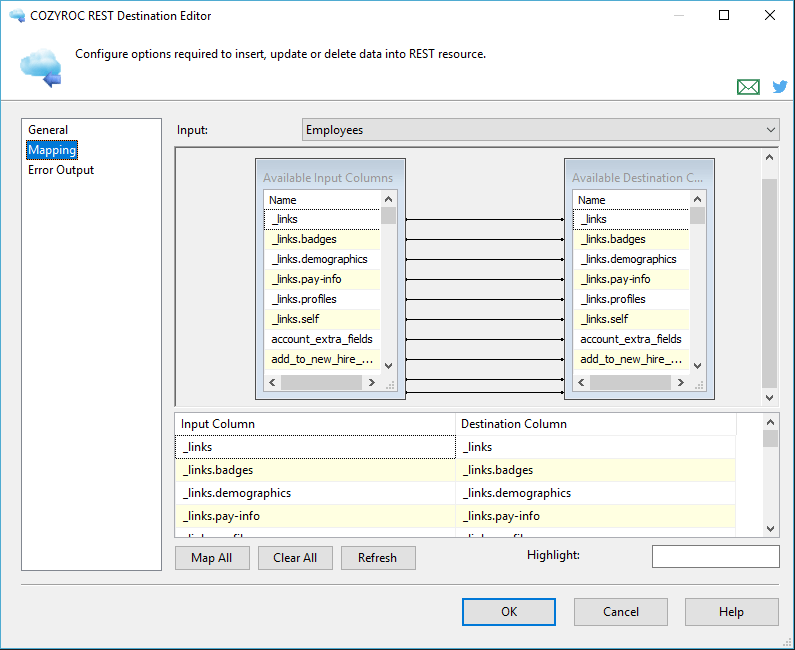
Task: Select add_to_new_hire_ in Available Destination Columns
Action: tap(631, 359)
